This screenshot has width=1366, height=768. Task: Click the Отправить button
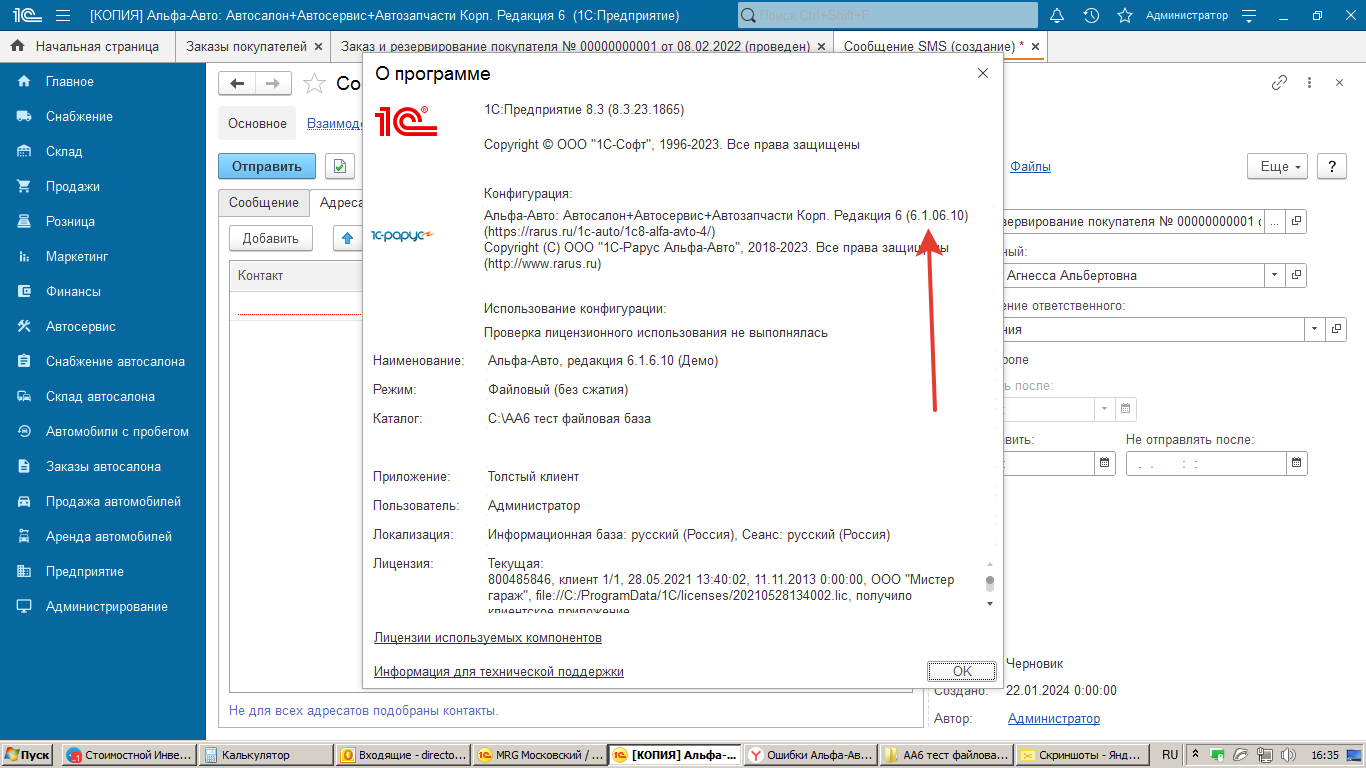[x=267, y=166]
